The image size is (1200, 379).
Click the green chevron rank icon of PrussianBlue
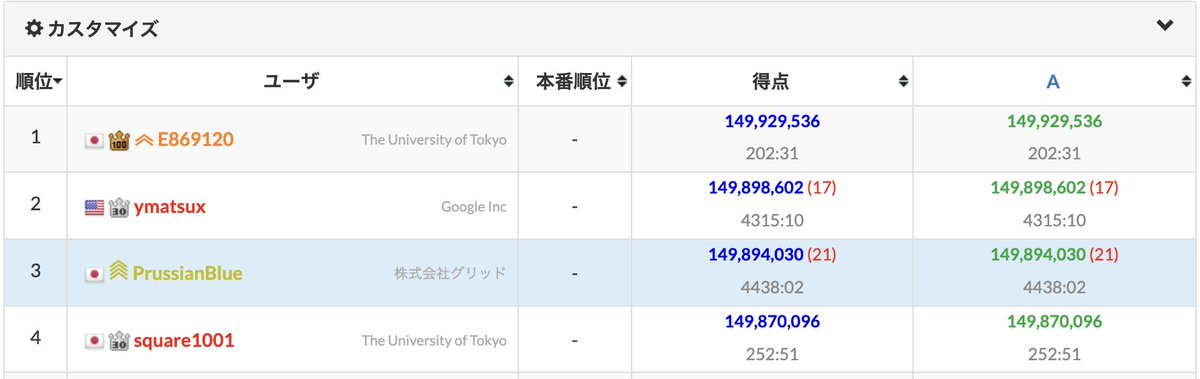click(119, 272)
